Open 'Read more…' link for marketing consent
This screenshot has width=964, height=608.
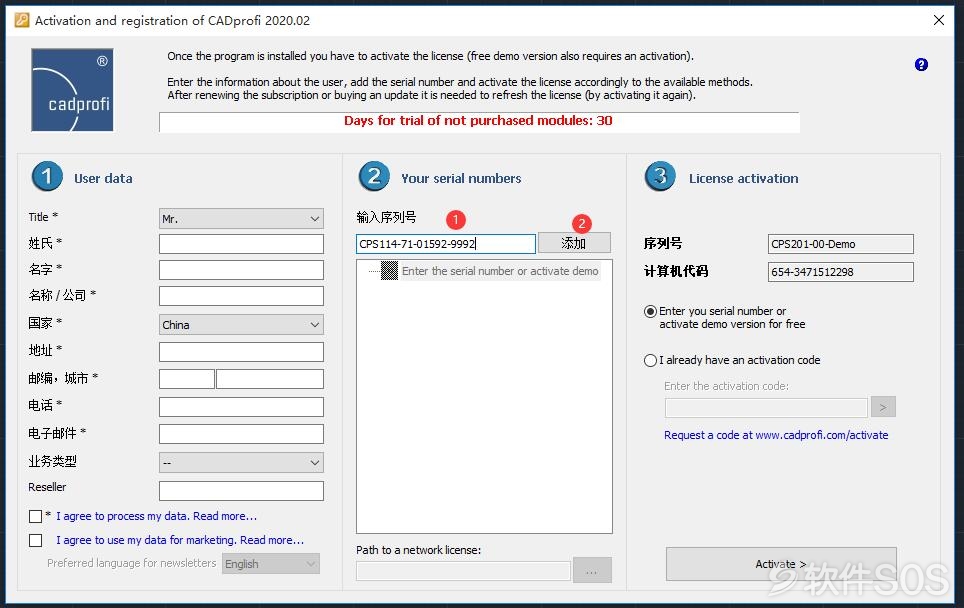click(x=272, y=540)
